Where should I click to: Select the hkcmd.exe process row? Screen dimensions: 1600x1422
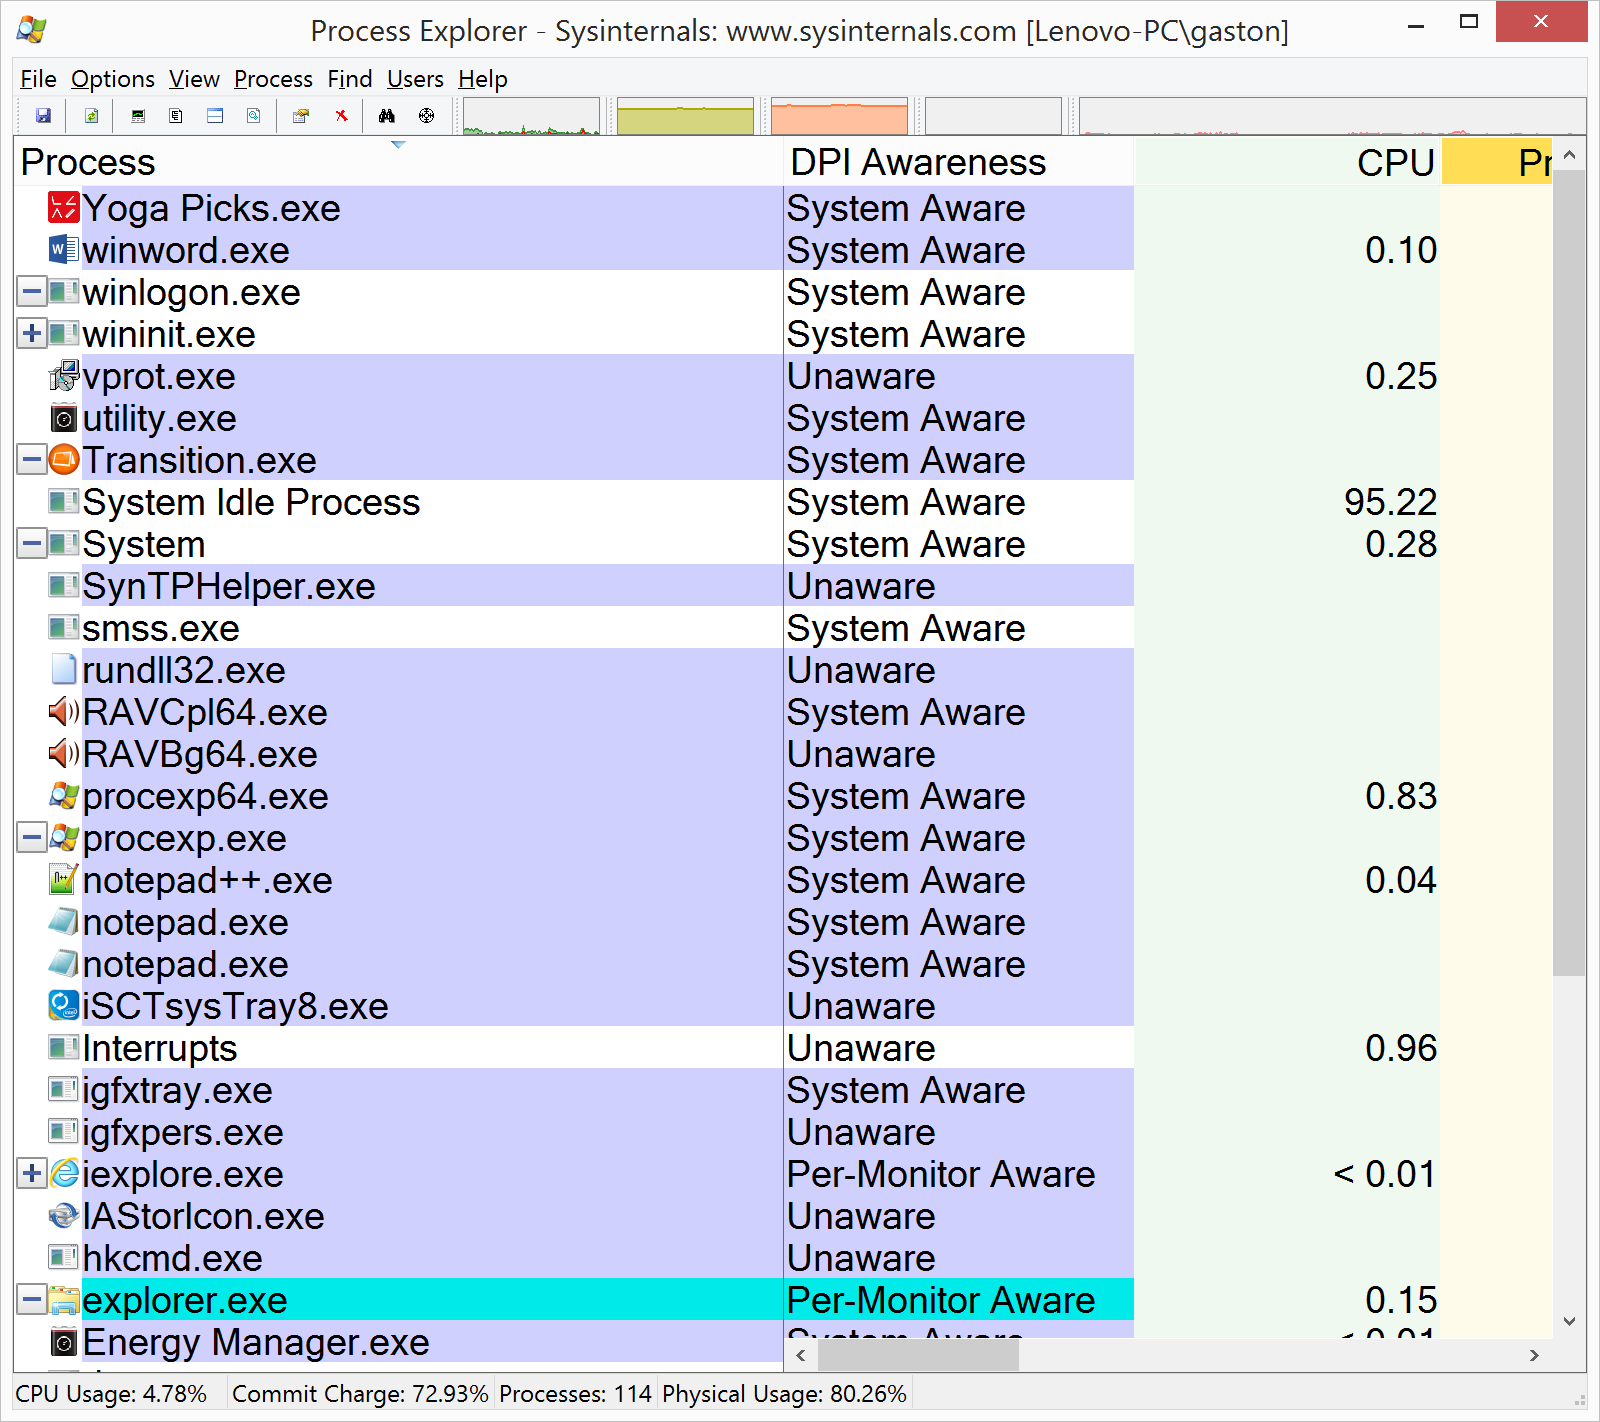click(783, 1258)
